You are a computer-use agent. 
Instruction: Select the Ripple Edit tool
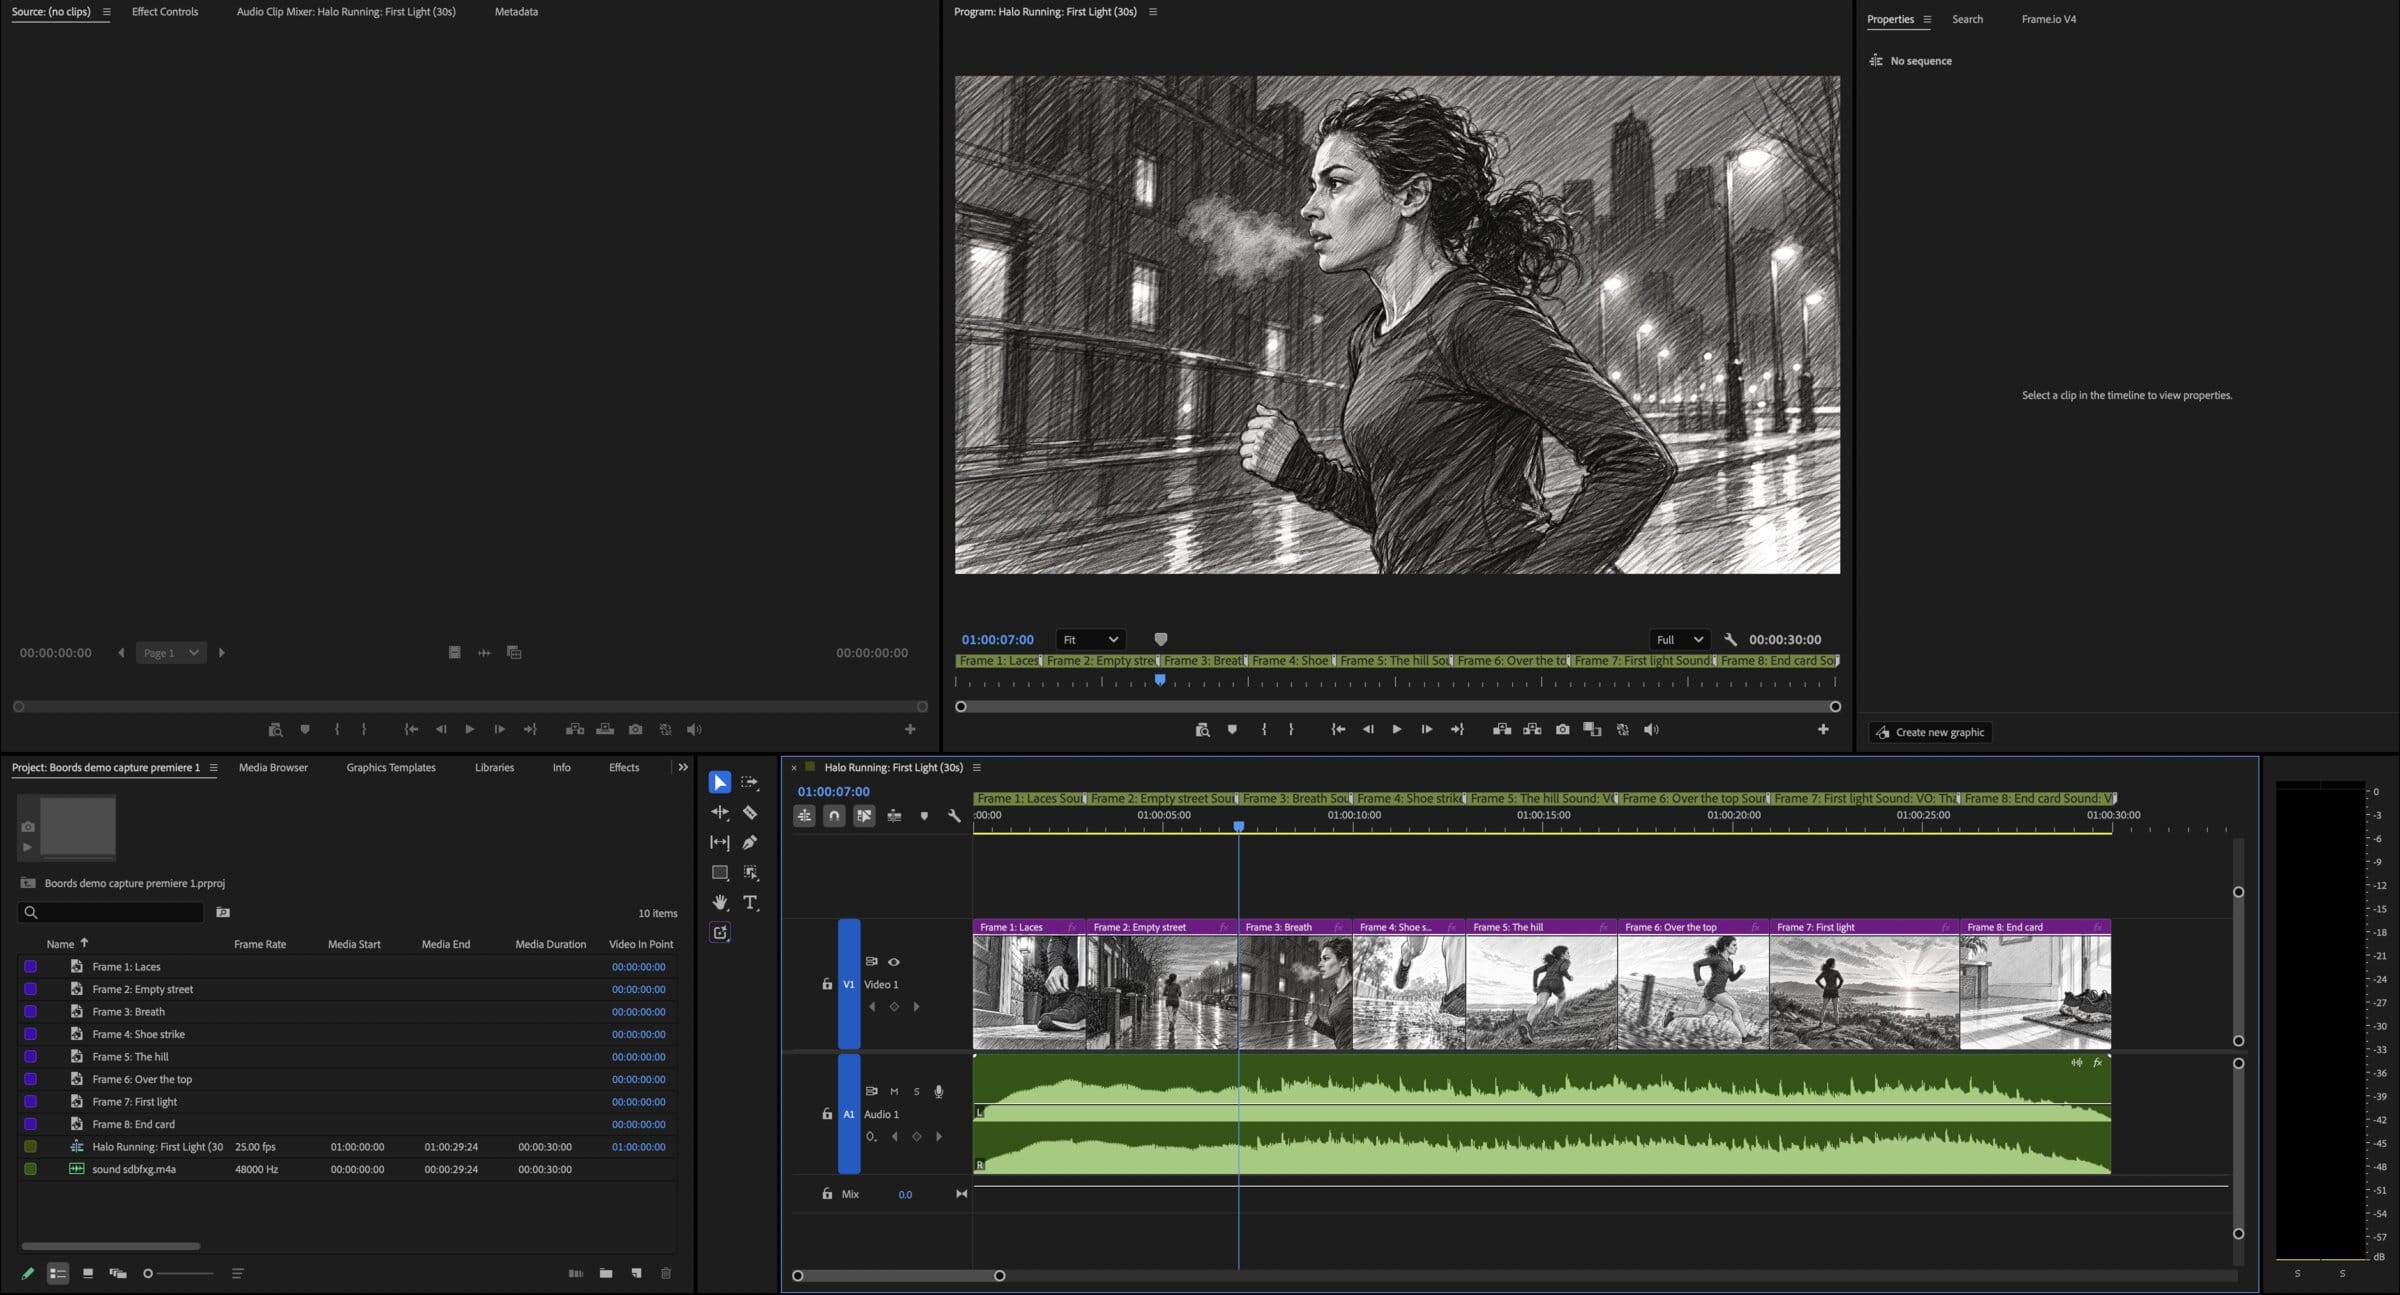pyautogui.click(x=719, y=812)
